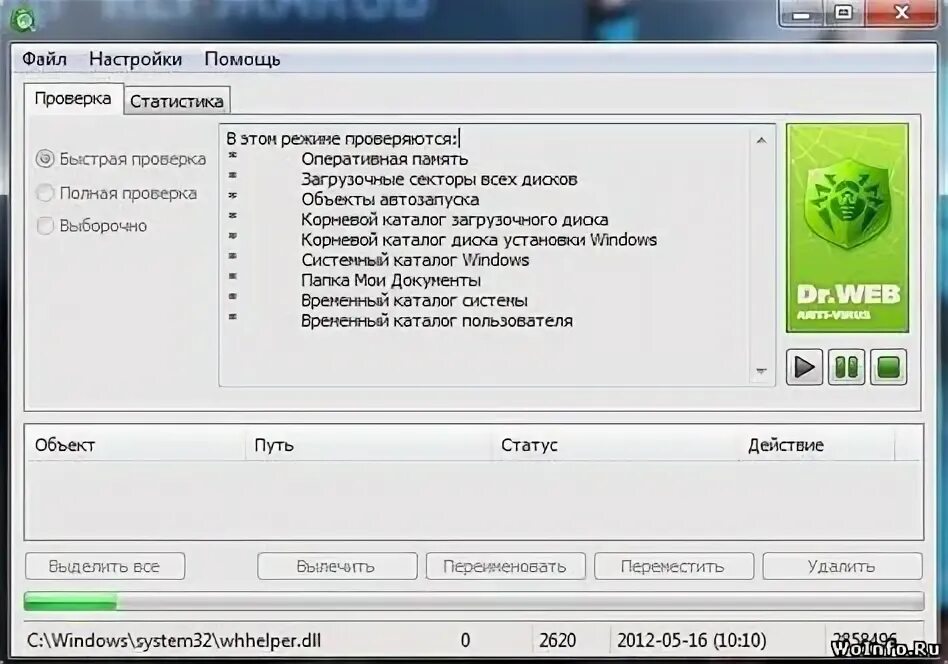
Task: Click 'Корневой каталог загрузочного диска' line
Action: tap(455, 220)
